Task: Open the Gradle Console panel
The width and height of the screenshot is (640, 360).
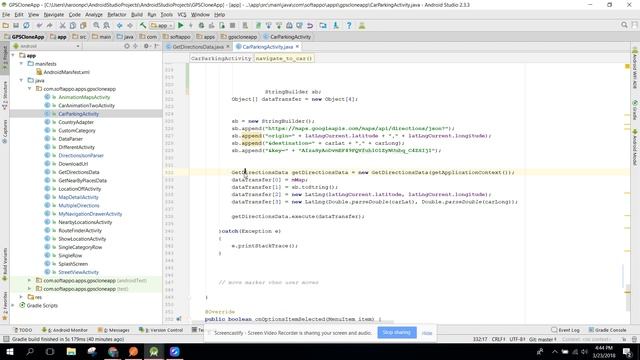Action: point(607,330)
